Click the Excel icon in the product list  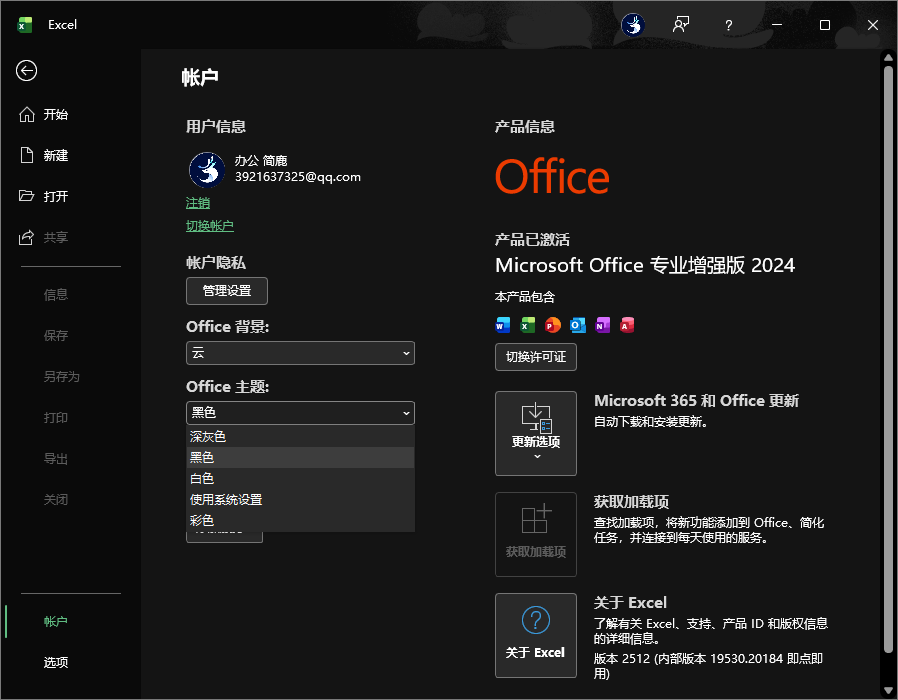coord(527,325)
